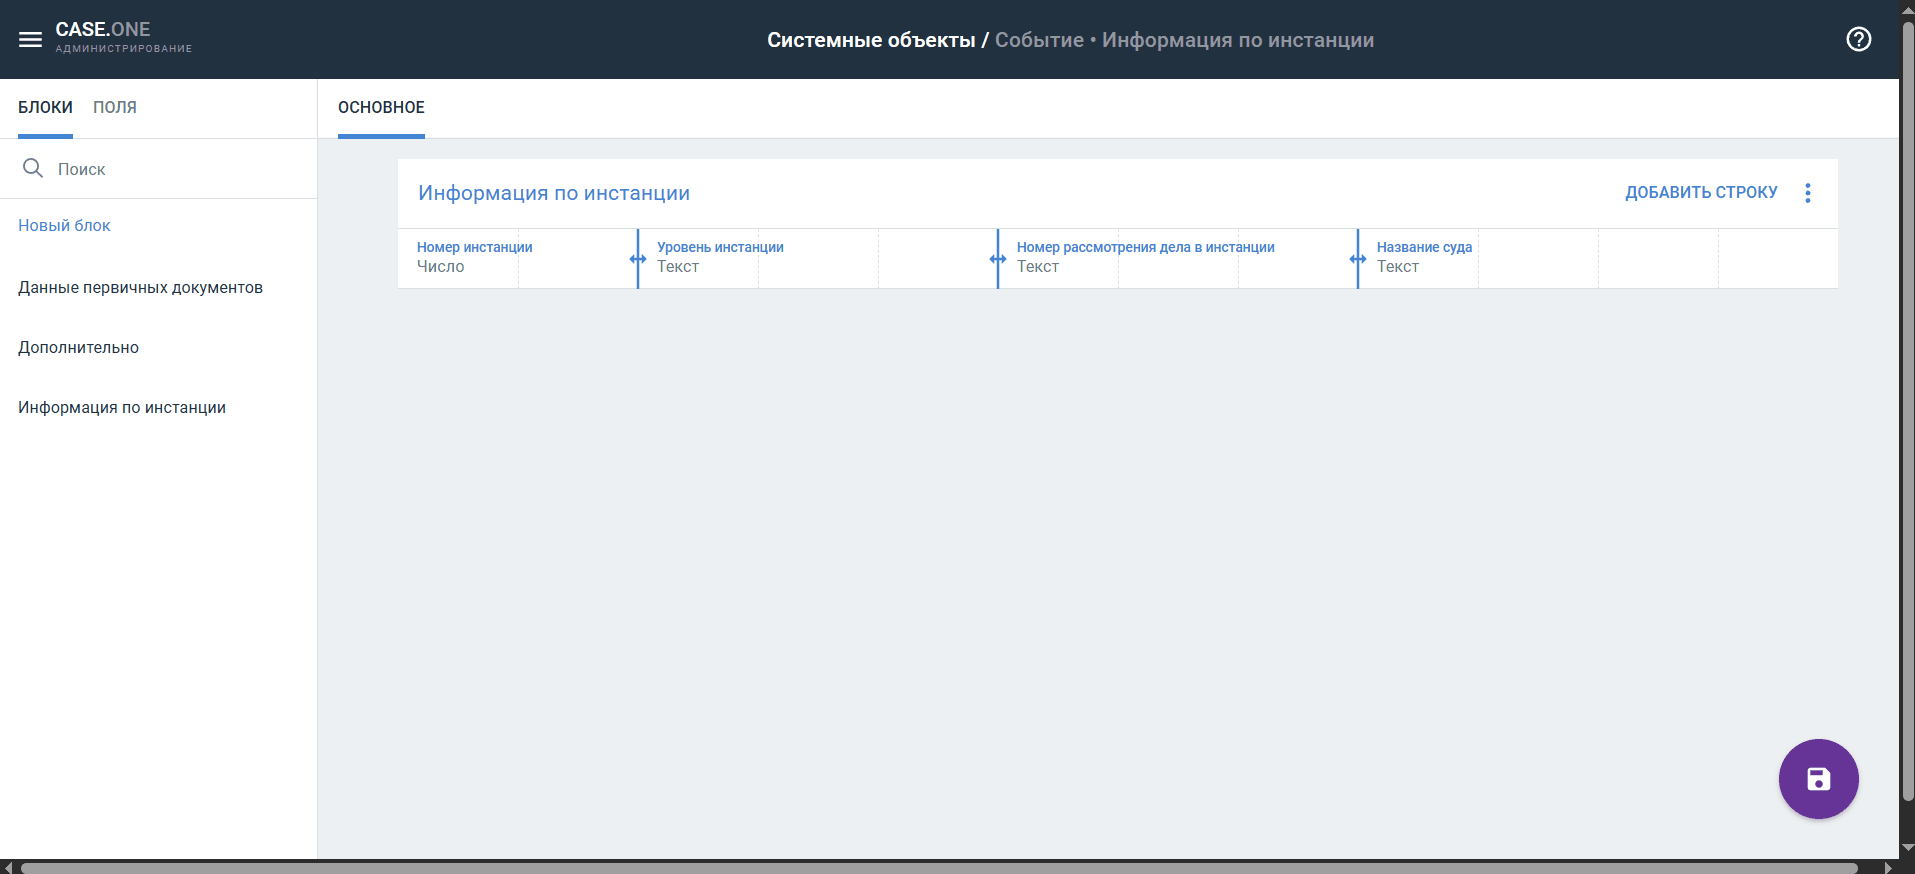The width and height of the screenshot is (1915, 874).
Task: Click the Системные объекты breadcrumb
Action: [x=870, y=40]
